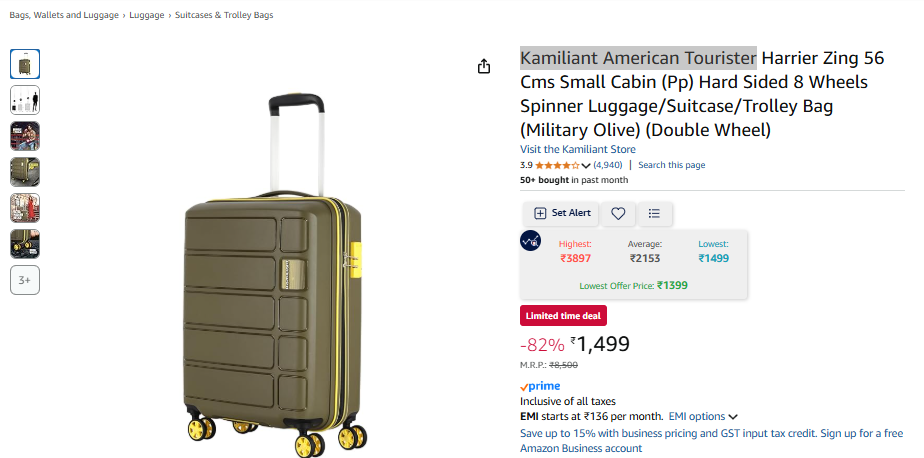
Task: Select the wheel close-up thumbnail
Action: (25, 244)
